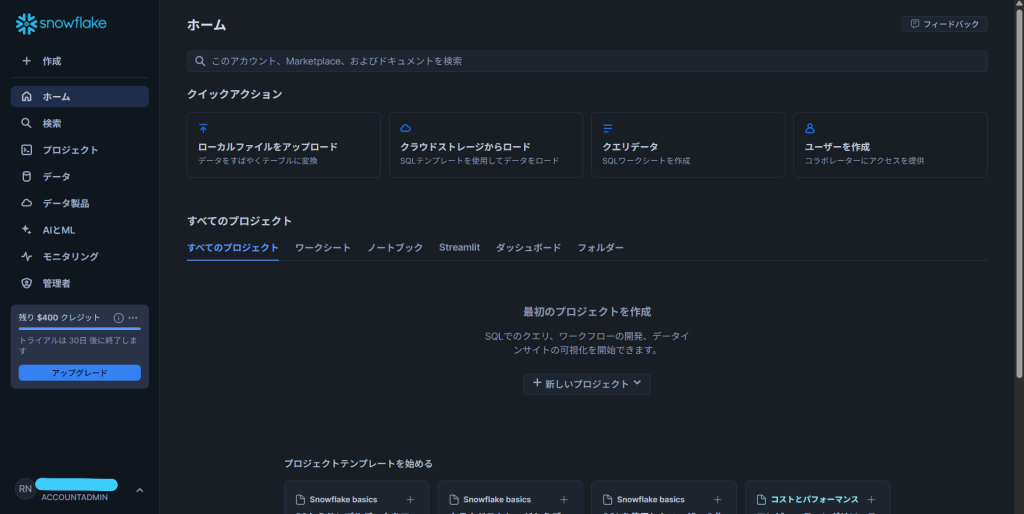This screenshot has height=514, width=1024.
Task: Switch to the フォルダー tab
Action: click(600, 248)
